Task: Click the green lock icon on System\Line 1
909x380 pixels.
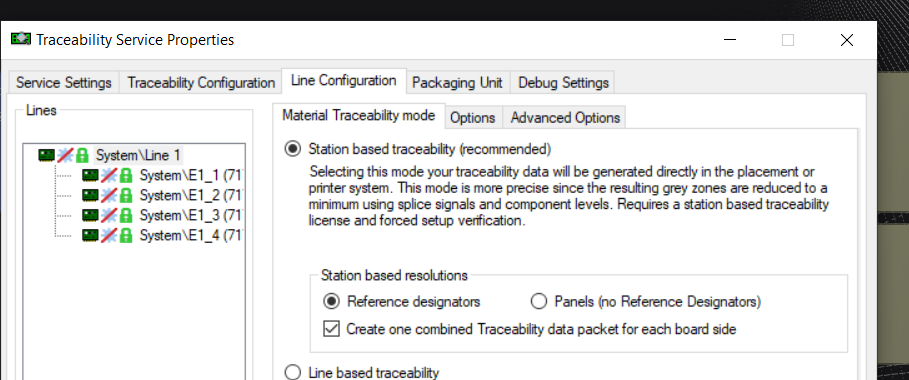Action: pos(83,155)
